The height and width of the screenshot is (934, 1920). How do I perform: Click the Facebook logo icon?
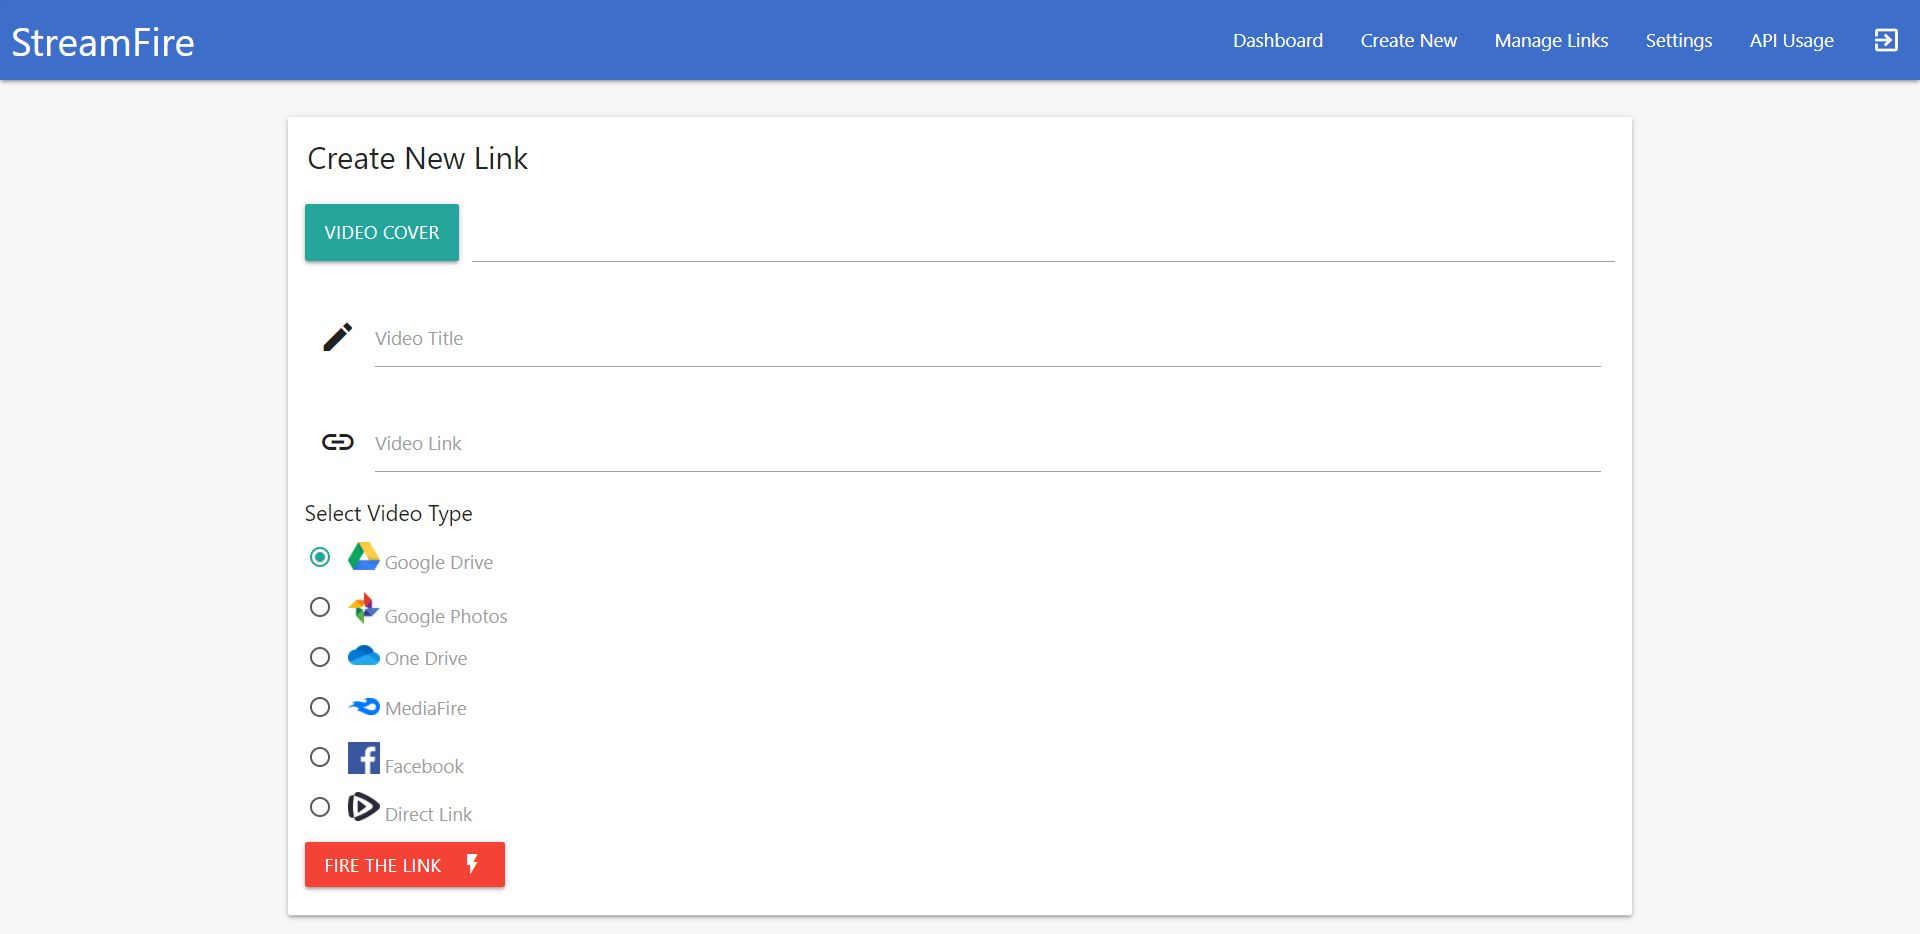[363, 758]
